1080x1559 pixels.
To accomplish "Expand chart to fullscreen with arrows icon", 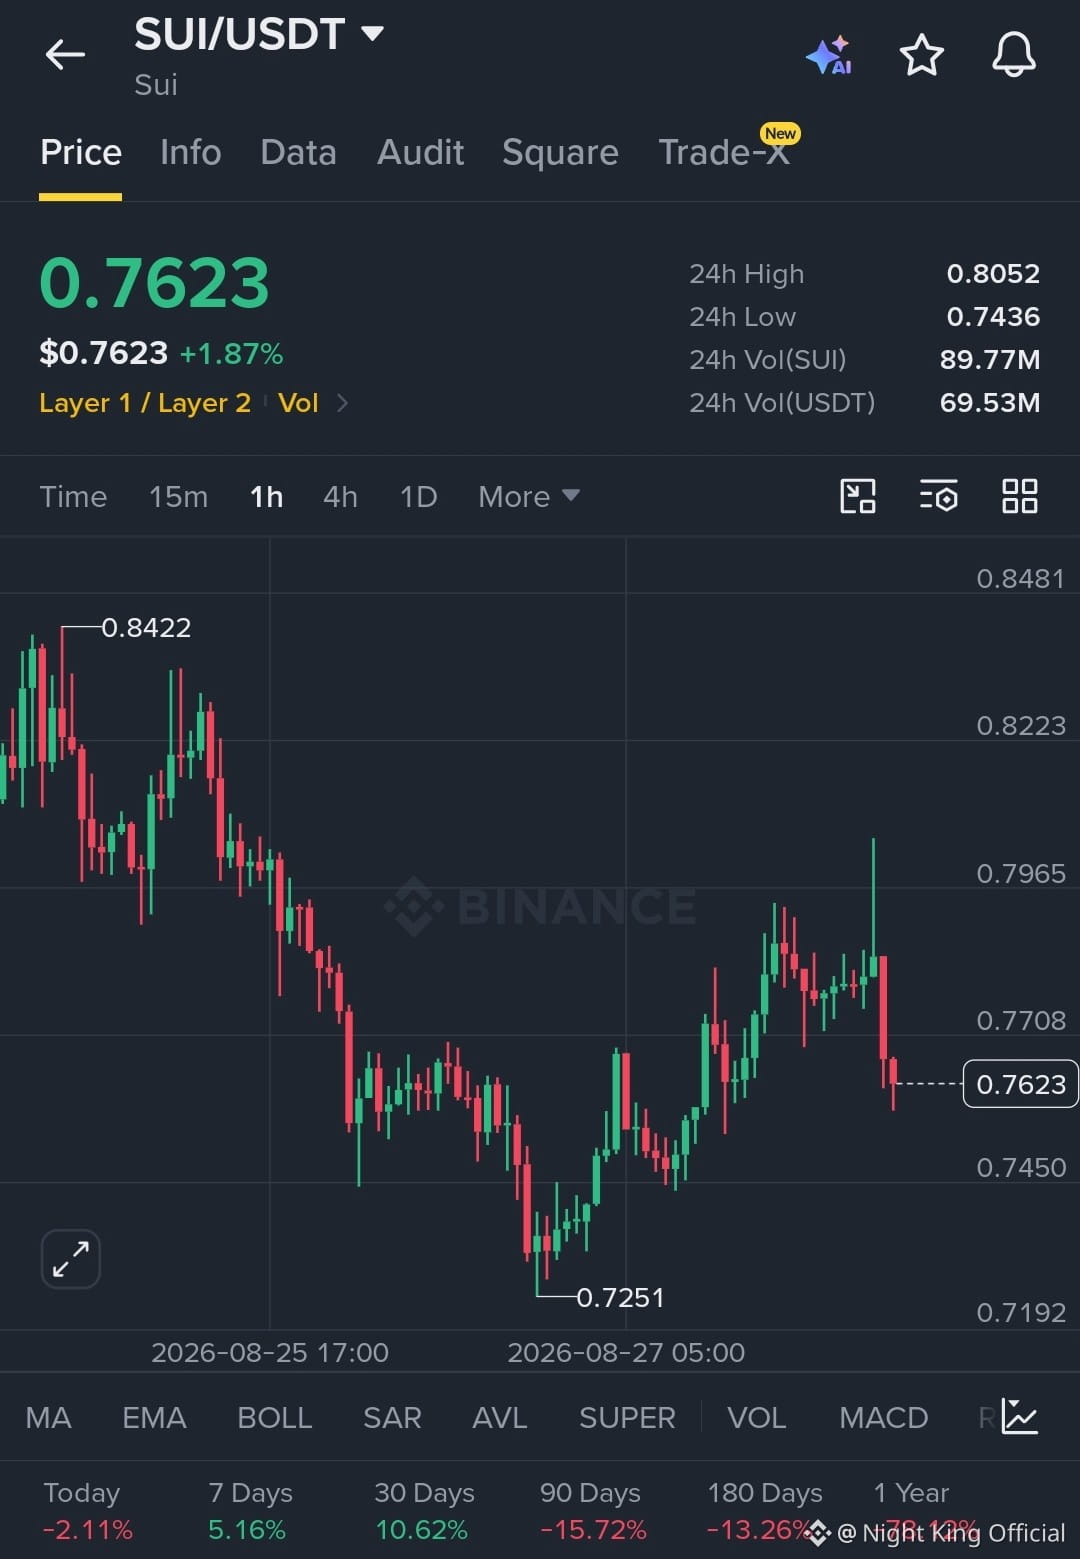I will (71, 1259).
